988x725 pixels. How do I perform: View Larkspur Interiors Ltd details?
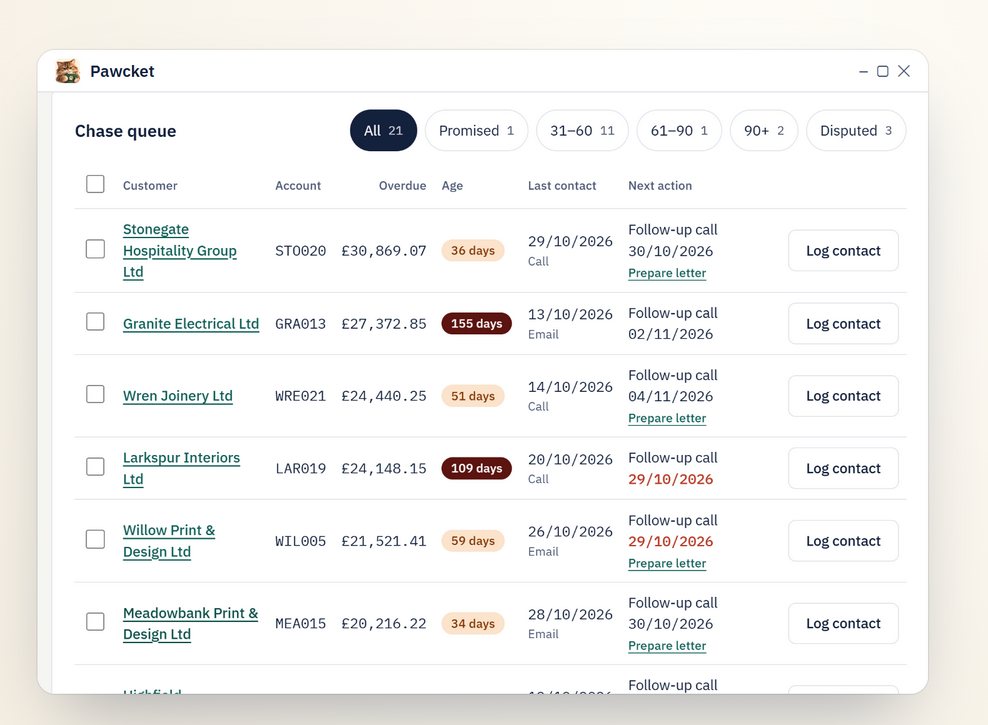click(x=181, y=468)
